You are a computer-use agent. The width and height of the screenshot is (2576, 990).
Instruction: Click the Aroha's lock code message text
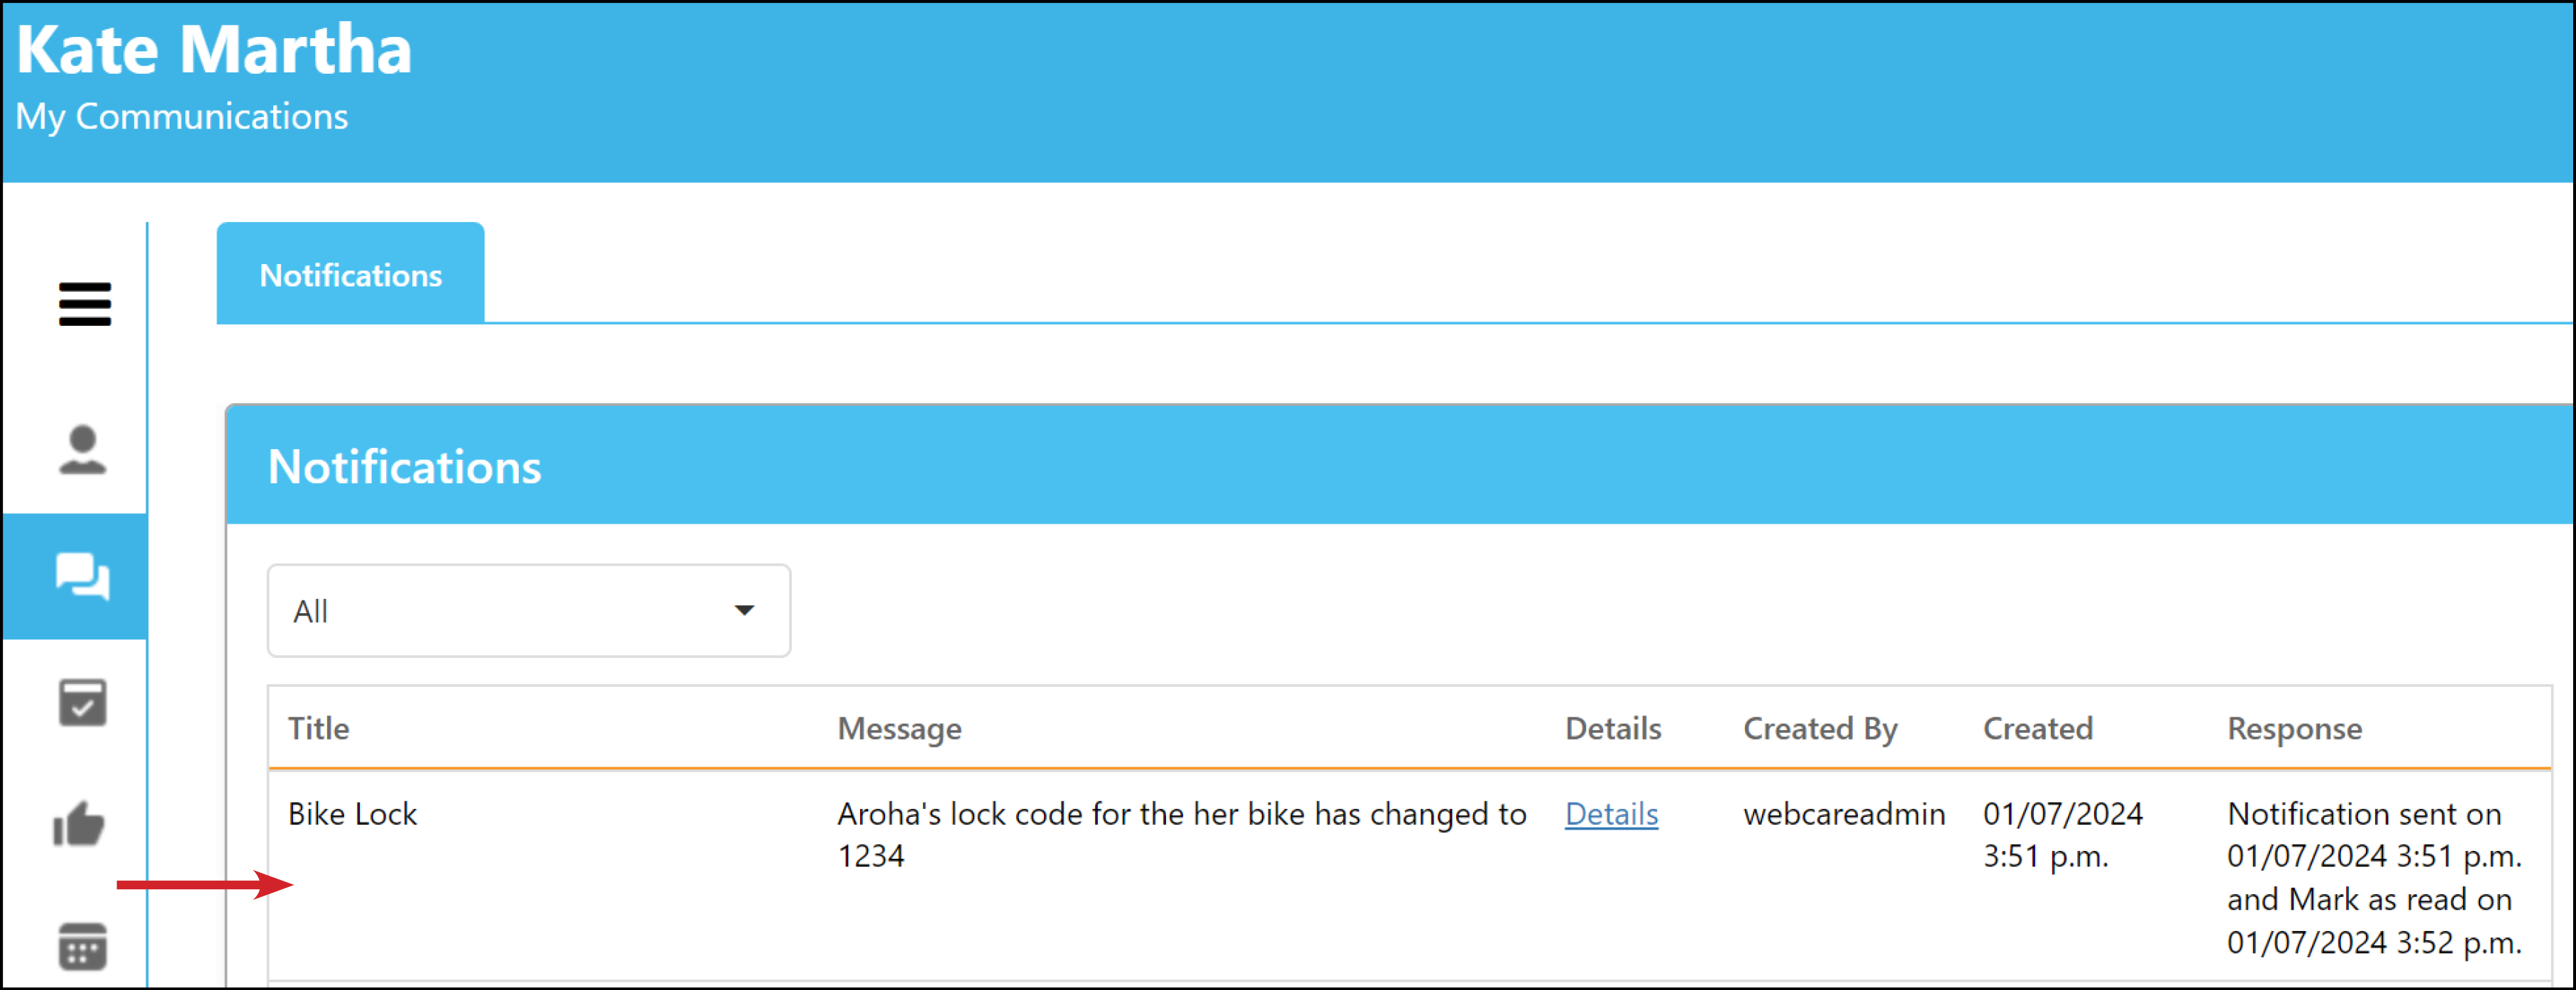pyautogui.click(x=1181, y=835)
